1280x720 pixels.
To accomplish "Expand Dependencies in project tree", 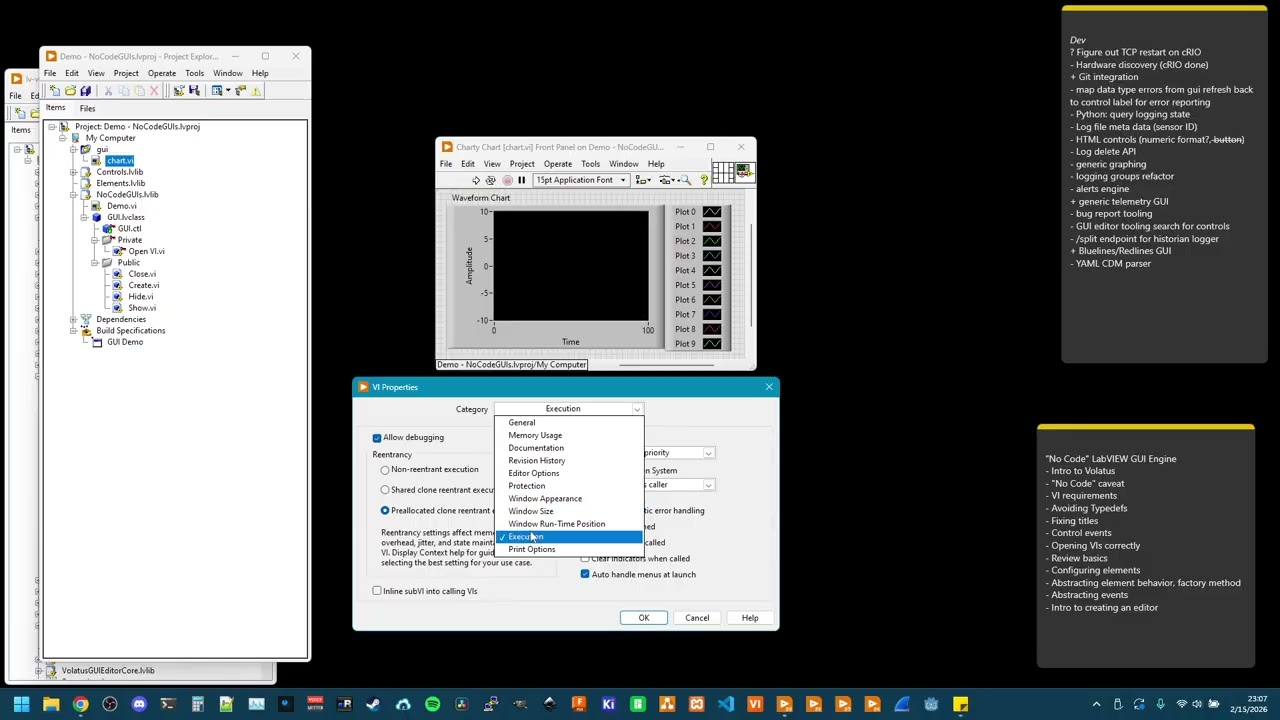I will (x=73, y=319).
